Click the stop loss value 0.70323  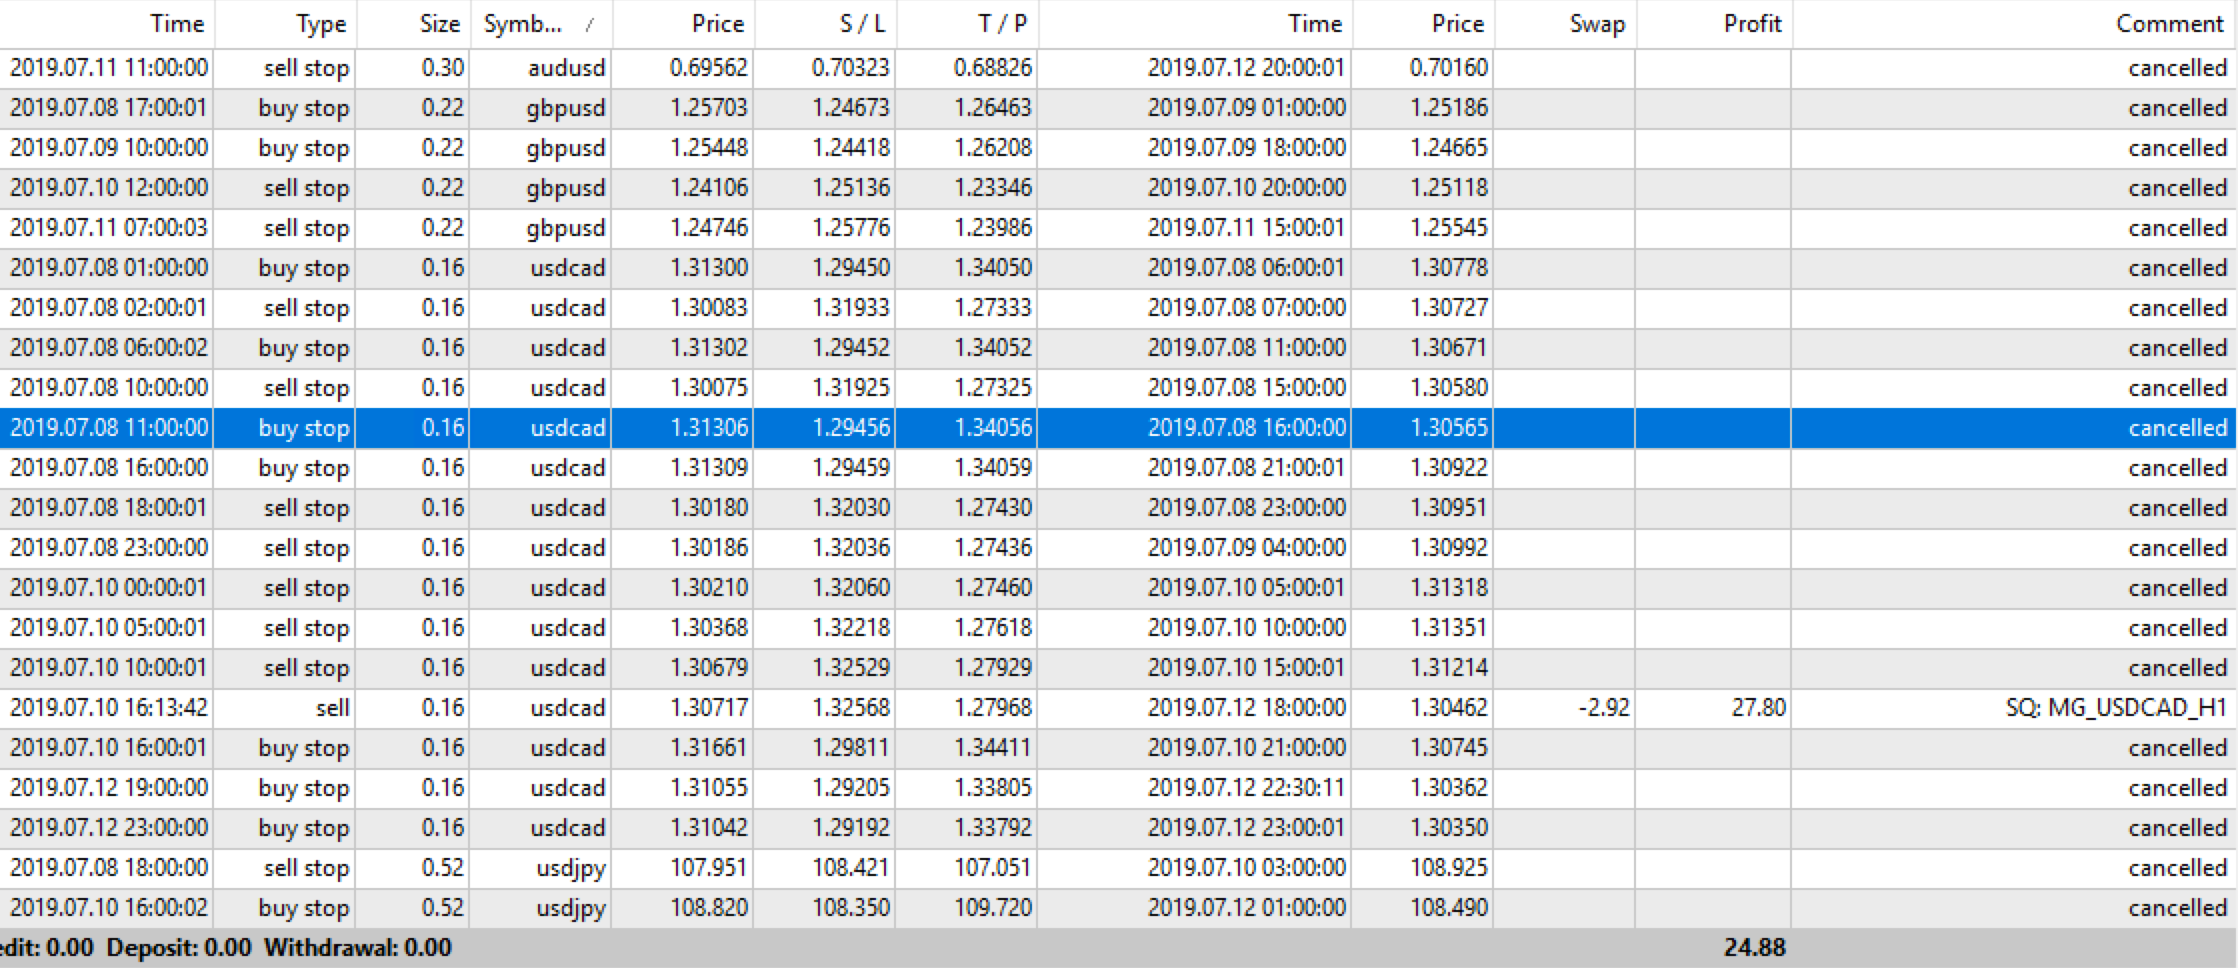click(851, 68)
